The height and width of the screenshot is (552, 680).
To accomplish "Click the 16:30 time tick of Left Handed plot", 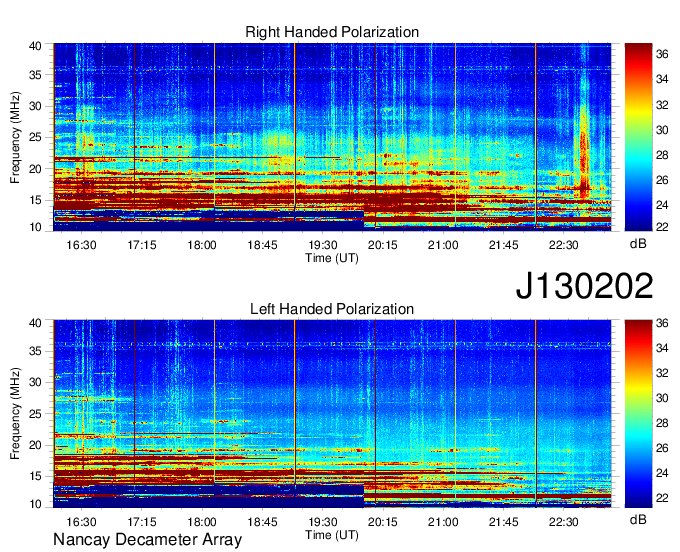I will click(x=81, y=522).
